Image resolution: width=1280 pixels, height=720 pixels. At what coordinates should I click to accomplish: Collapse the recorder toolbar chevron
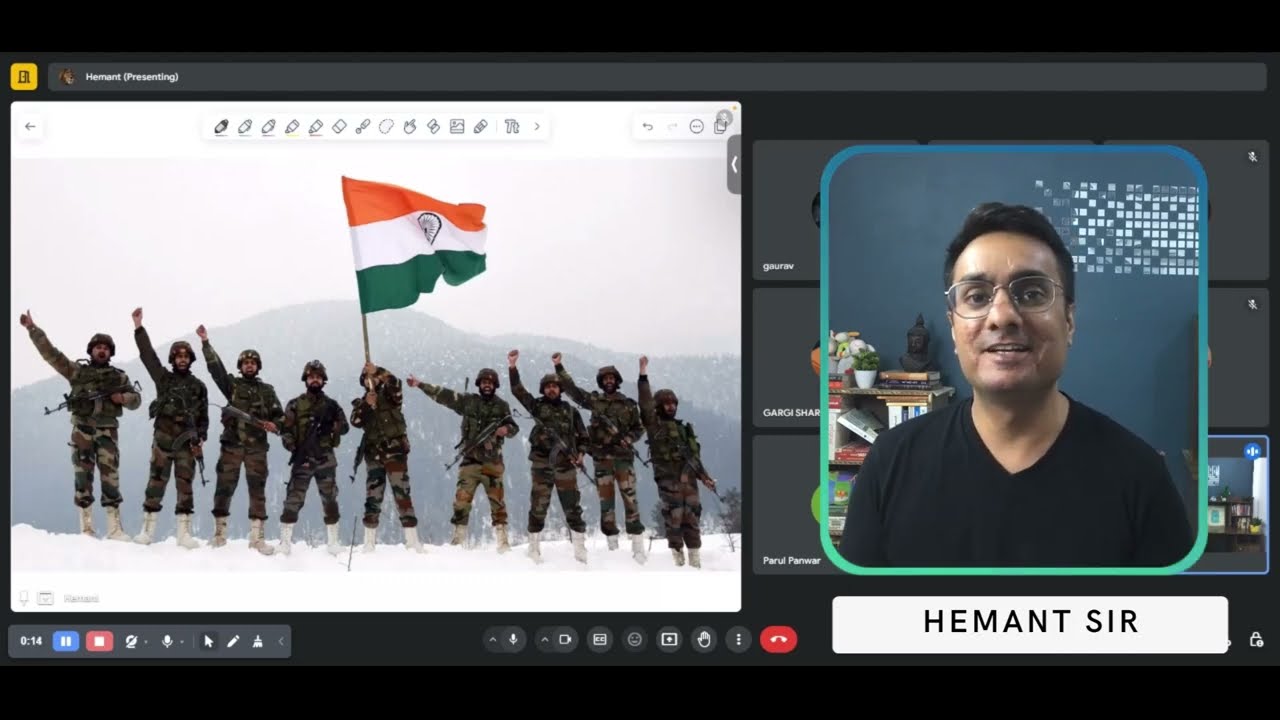[x=281, y=641]
